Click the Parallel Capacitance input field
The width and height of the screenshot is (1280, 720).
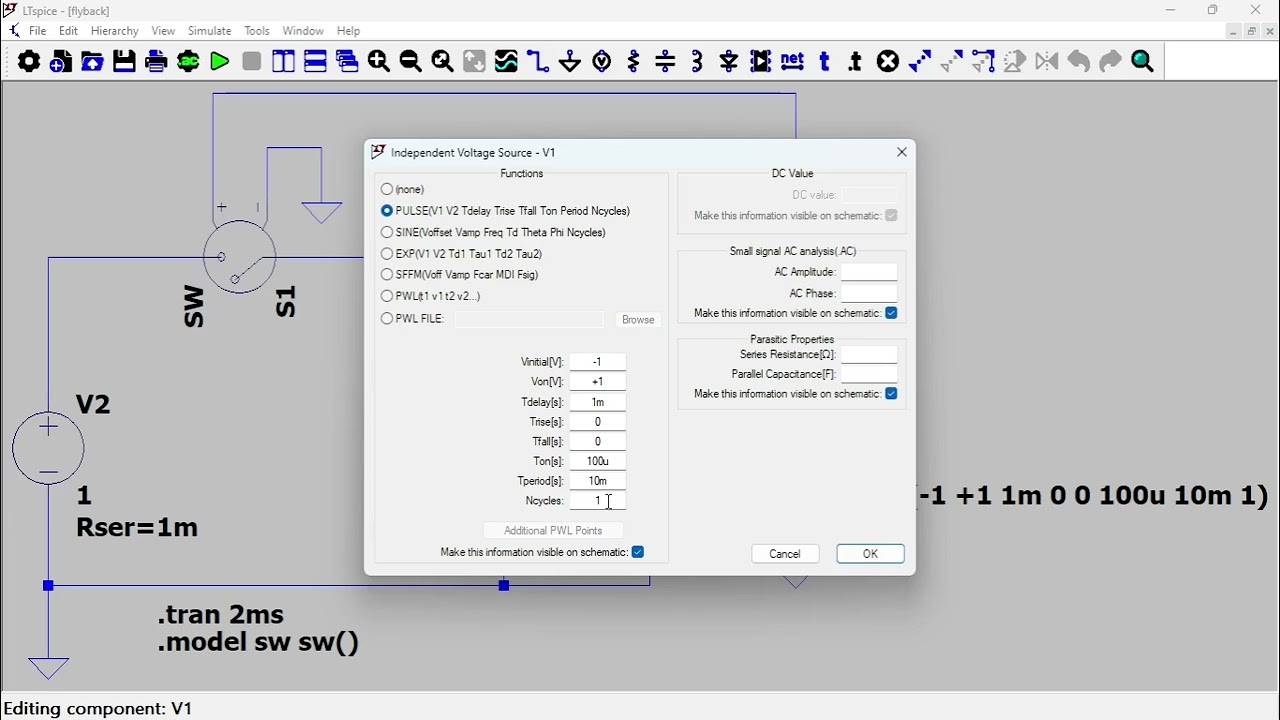coord(869,374)
